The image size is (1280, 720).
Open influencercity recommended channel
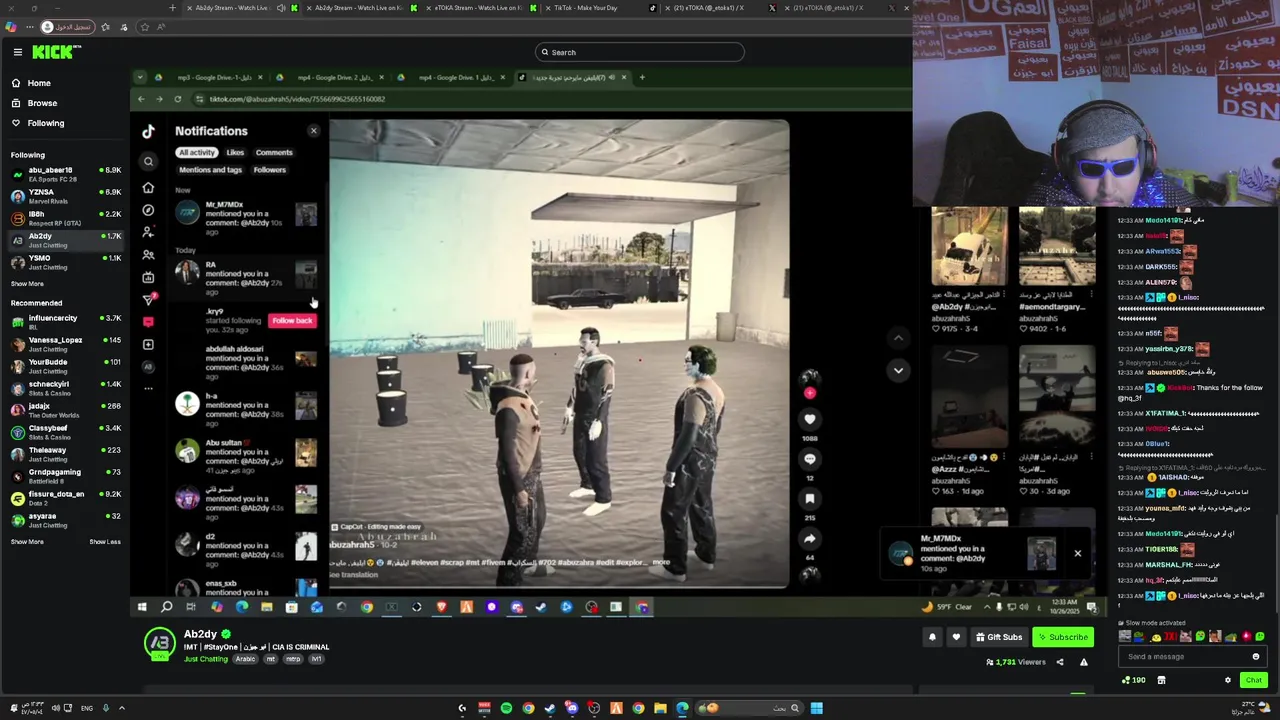65,322
